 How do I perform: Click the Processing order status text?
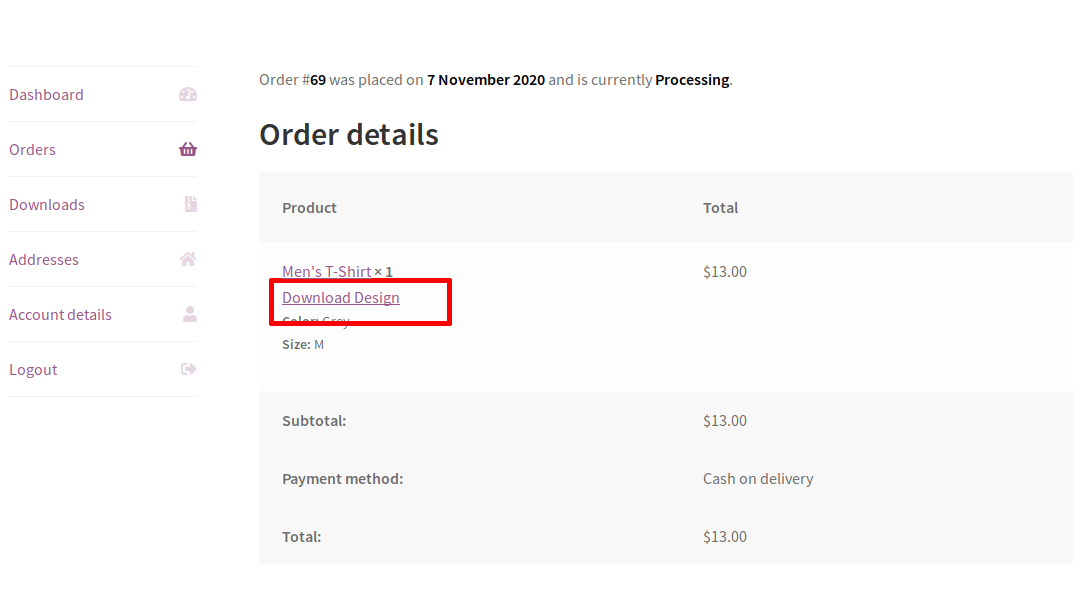(692, 80)
